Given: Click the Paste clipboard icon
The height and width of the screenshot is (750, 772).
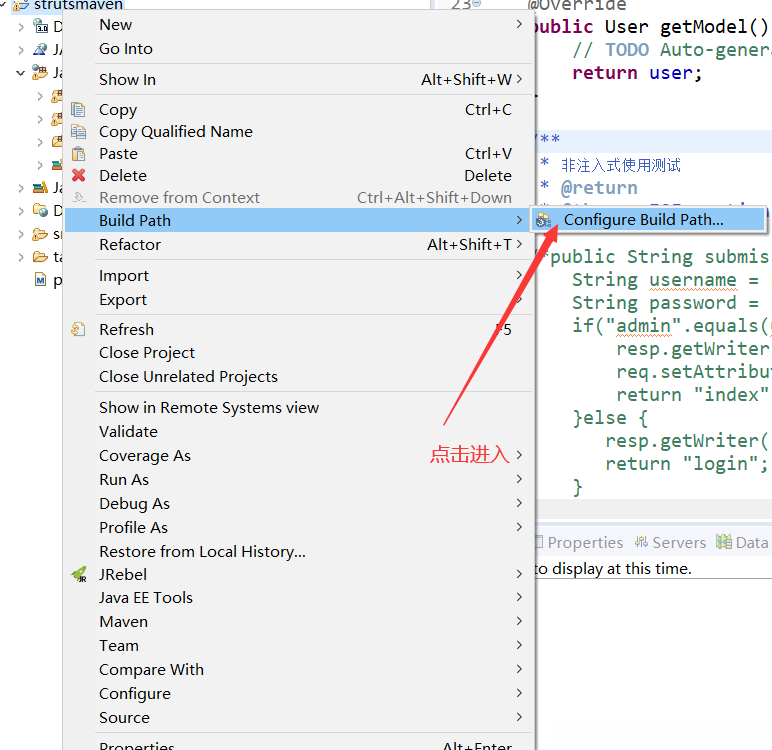Looking at the screenshot, I should click(79, 154).
